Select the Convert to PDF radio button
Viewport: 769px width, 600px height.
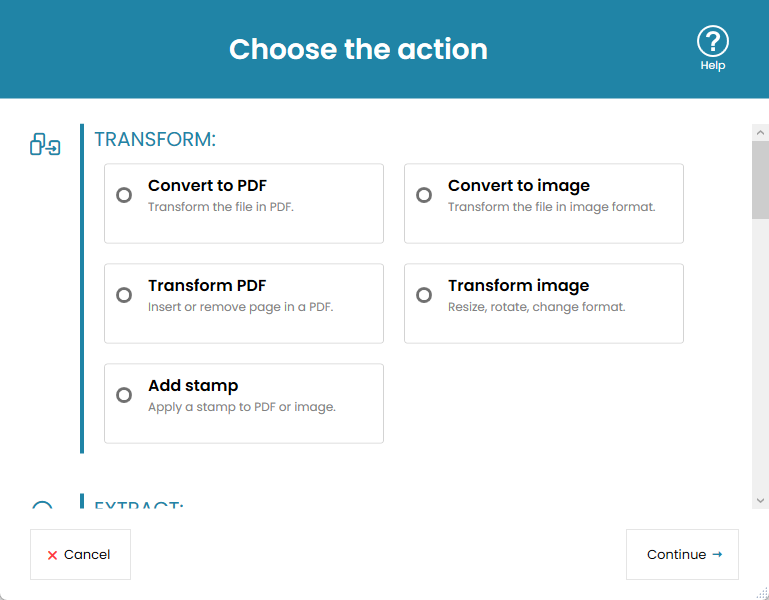tap(124, 195)
